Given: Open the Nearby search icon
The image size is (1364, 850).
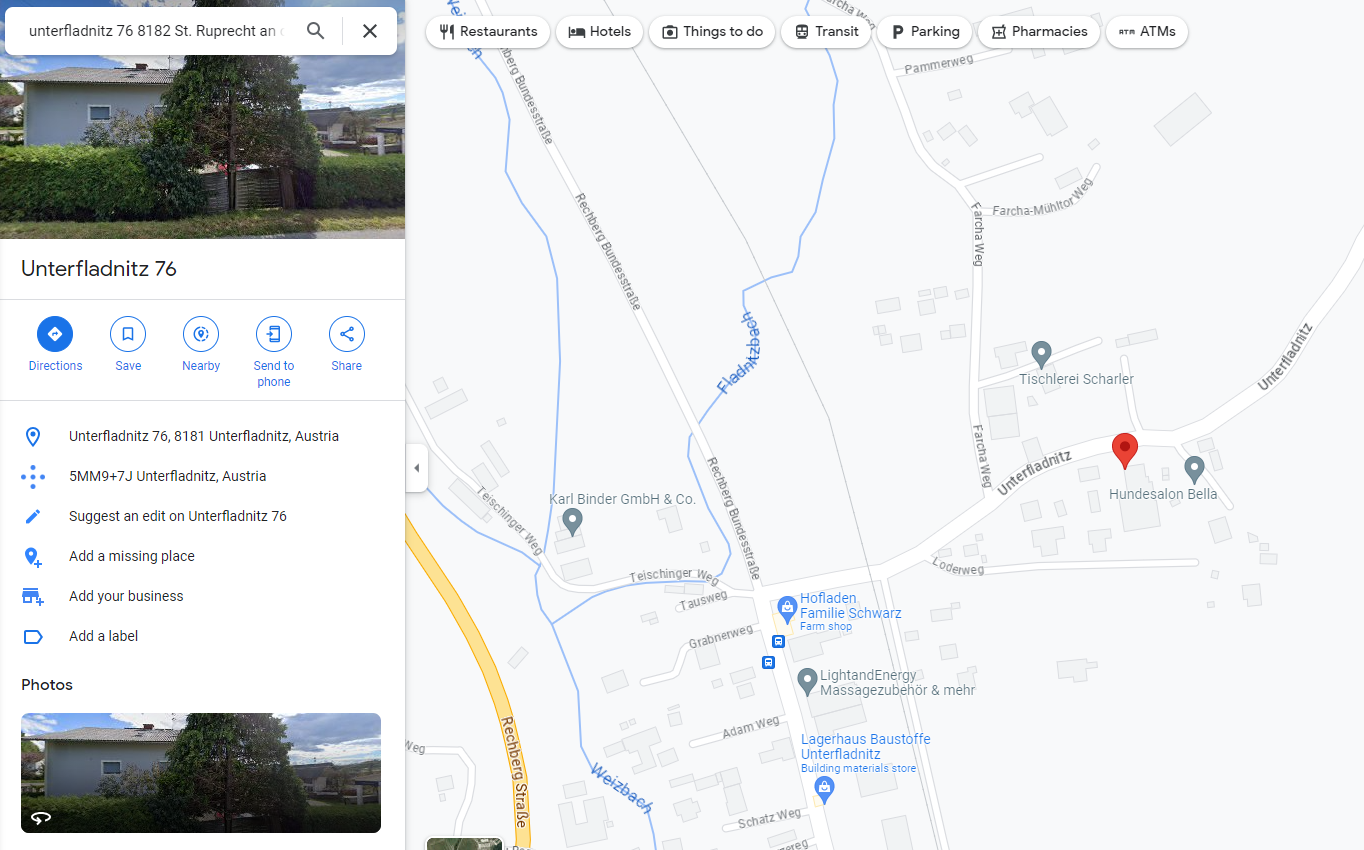Looking at the screenshot, I should 201,334.
